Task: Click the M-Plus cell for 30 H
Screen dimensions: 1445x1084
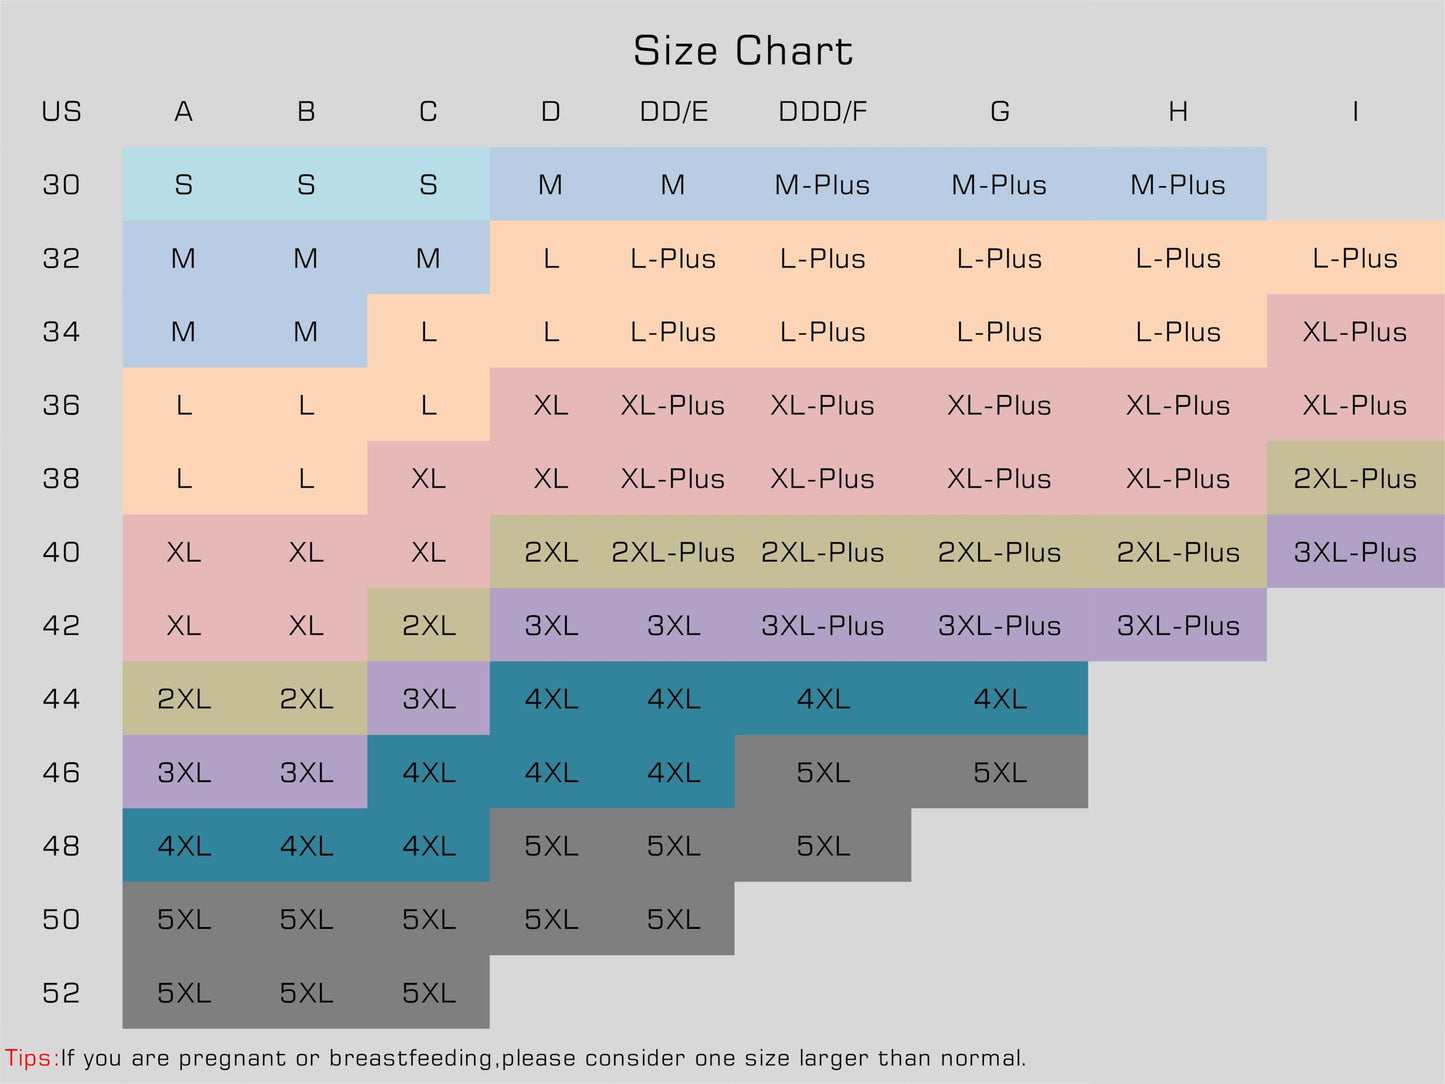Action: pyautogui.click(x=1177, y=185)
